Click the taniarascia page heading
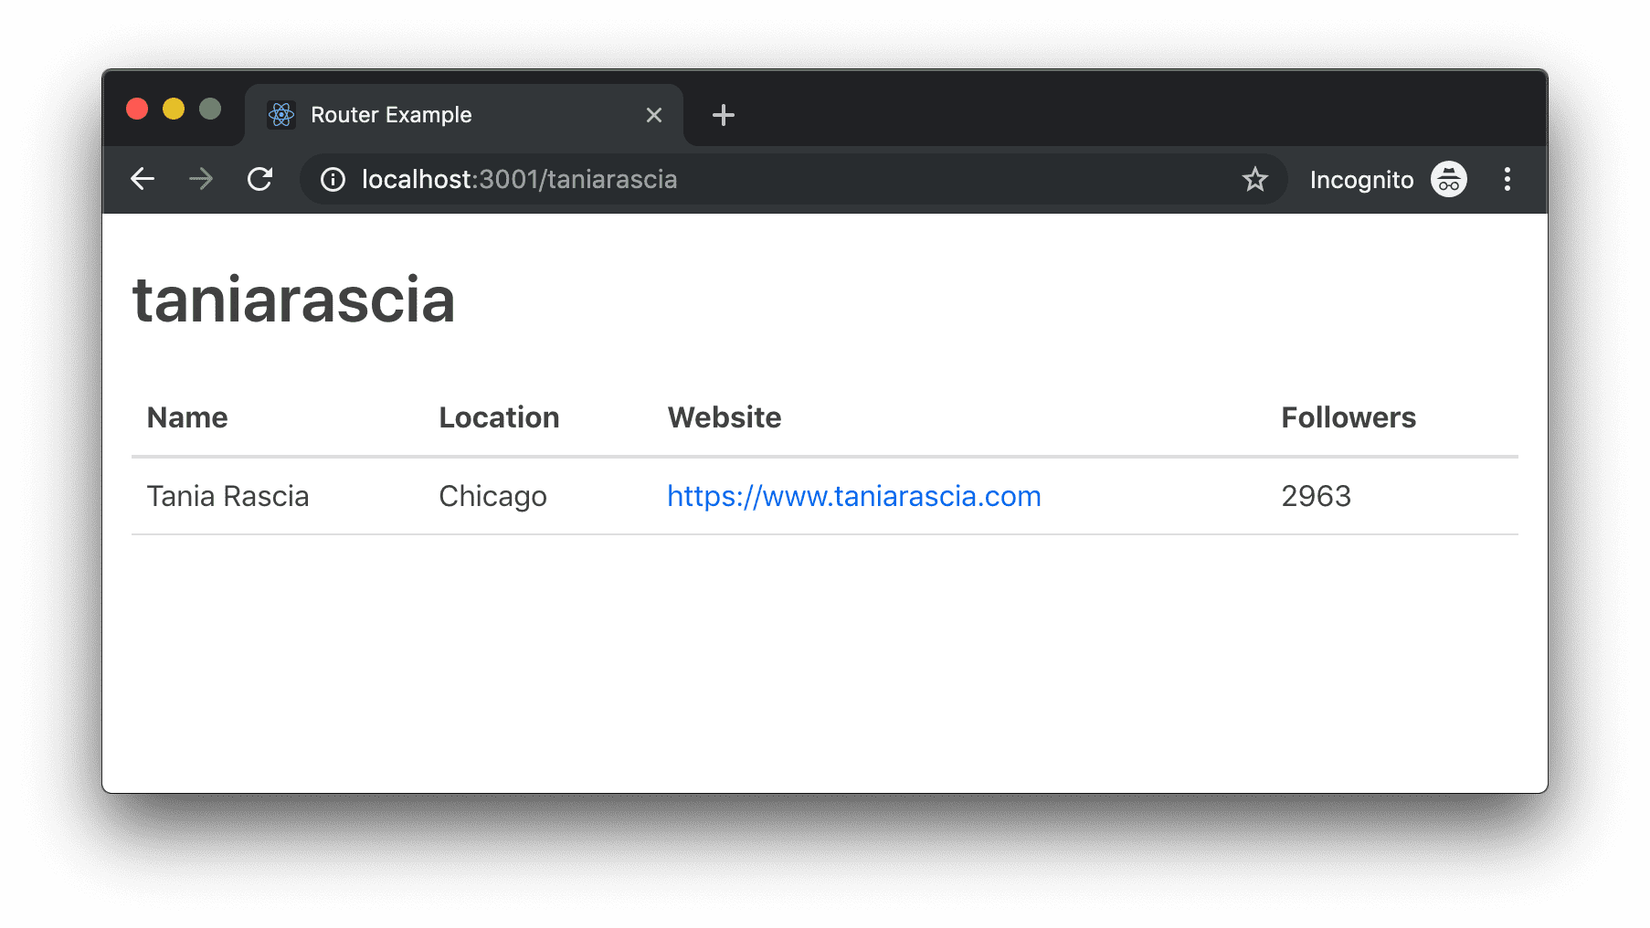The image size is (1650, 928). tap(293, 299)
